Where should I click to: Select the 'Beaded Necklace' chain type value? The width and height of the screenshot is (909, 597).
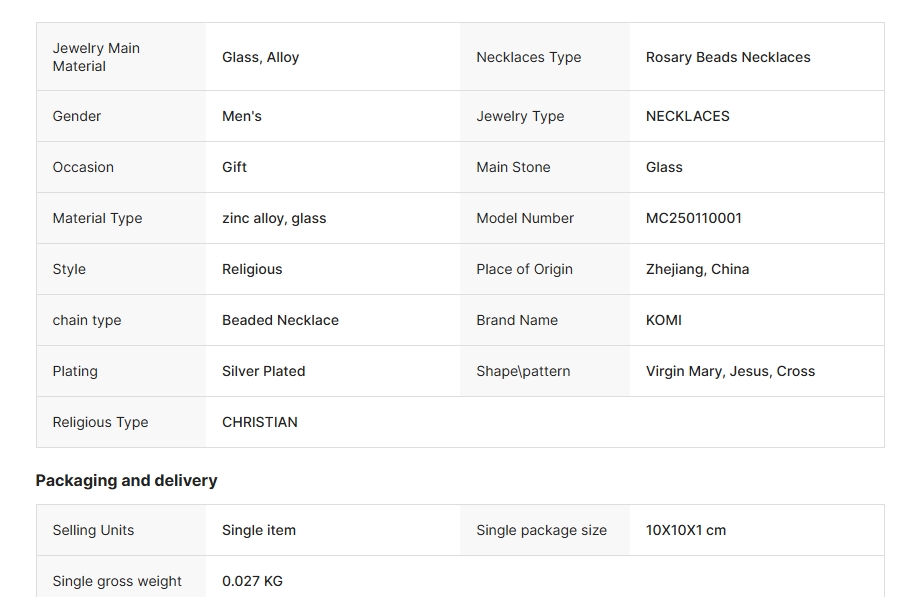pos(280,320)
